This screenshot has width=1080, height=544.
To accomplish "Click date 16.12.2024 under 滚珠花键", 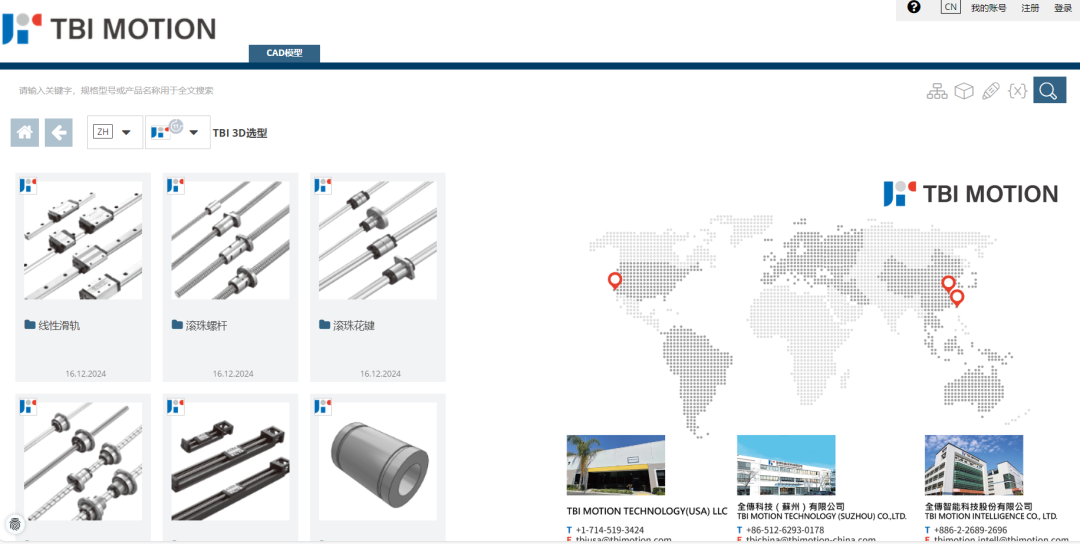I will (x=380, y=374).
